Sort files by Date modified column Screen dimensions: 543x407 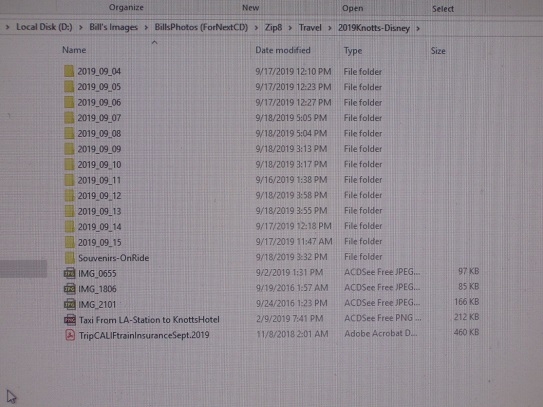coord(283,50)
